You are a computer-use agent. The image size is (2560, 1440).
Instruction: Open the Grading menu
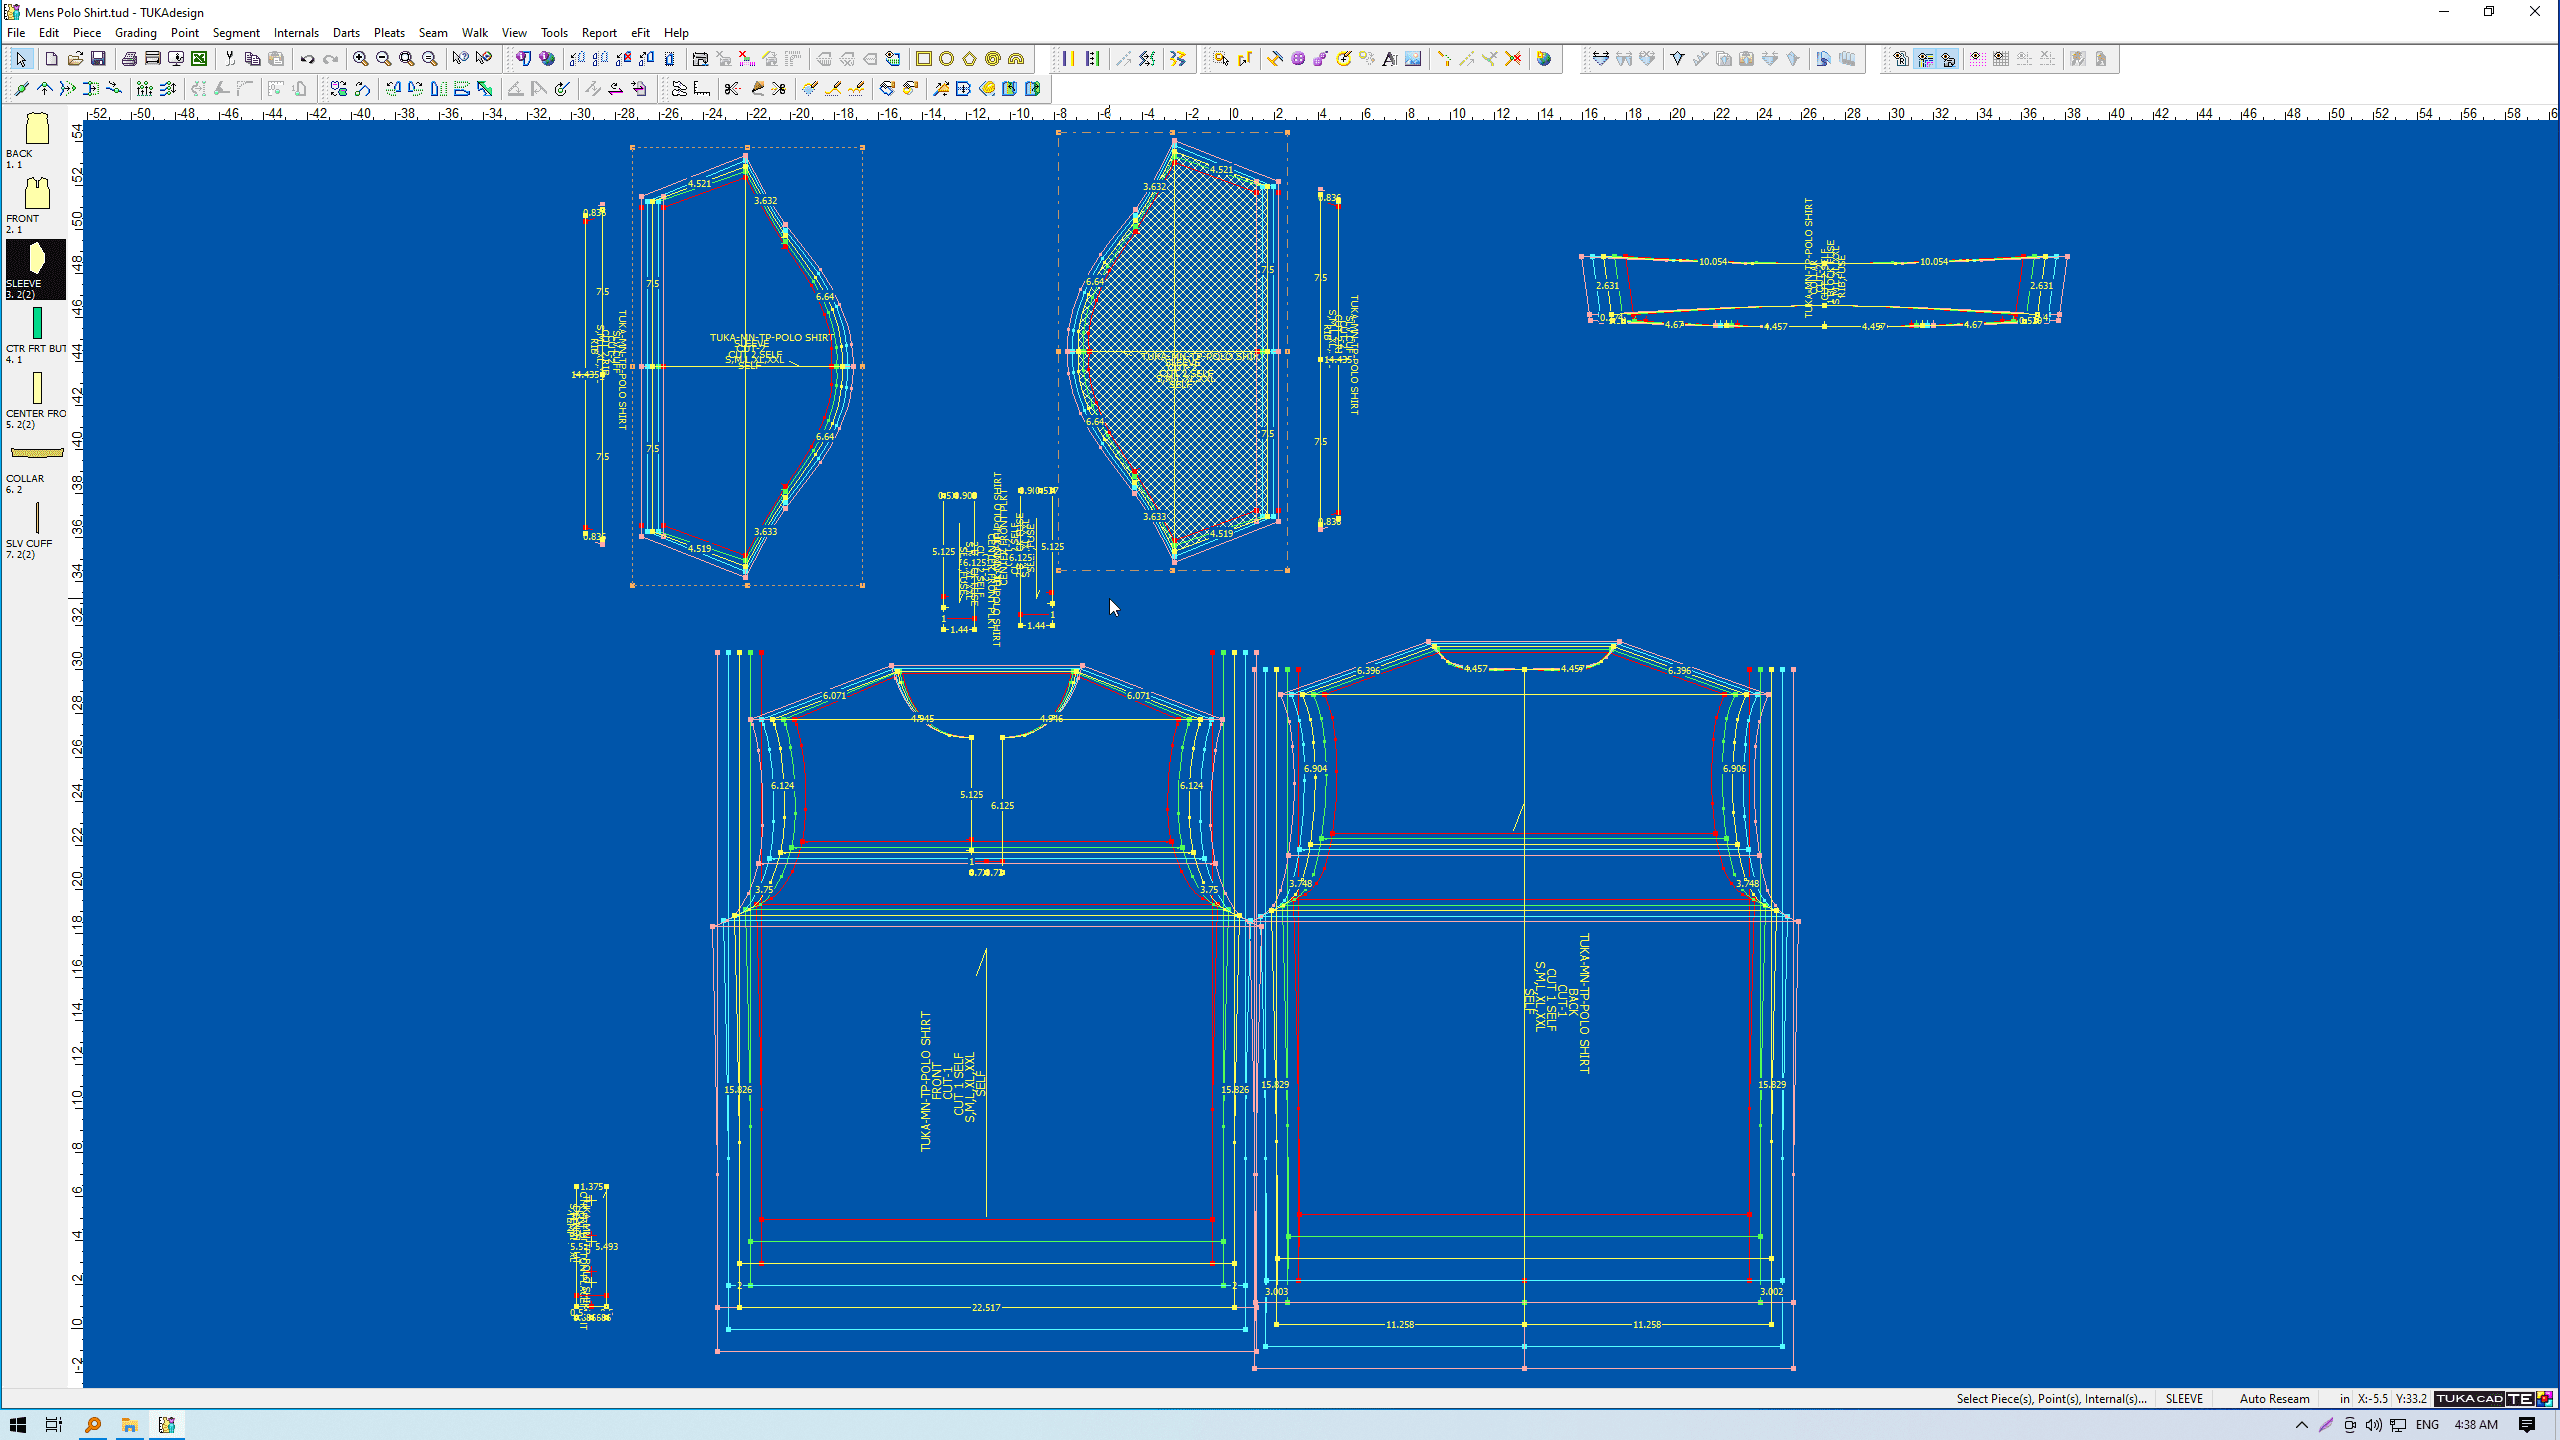[x=135, y=32]
